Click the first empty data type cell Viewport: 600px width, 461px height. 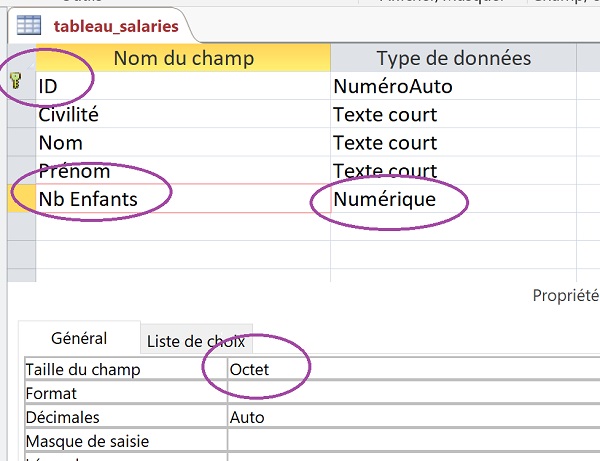(x=453, y=226)
